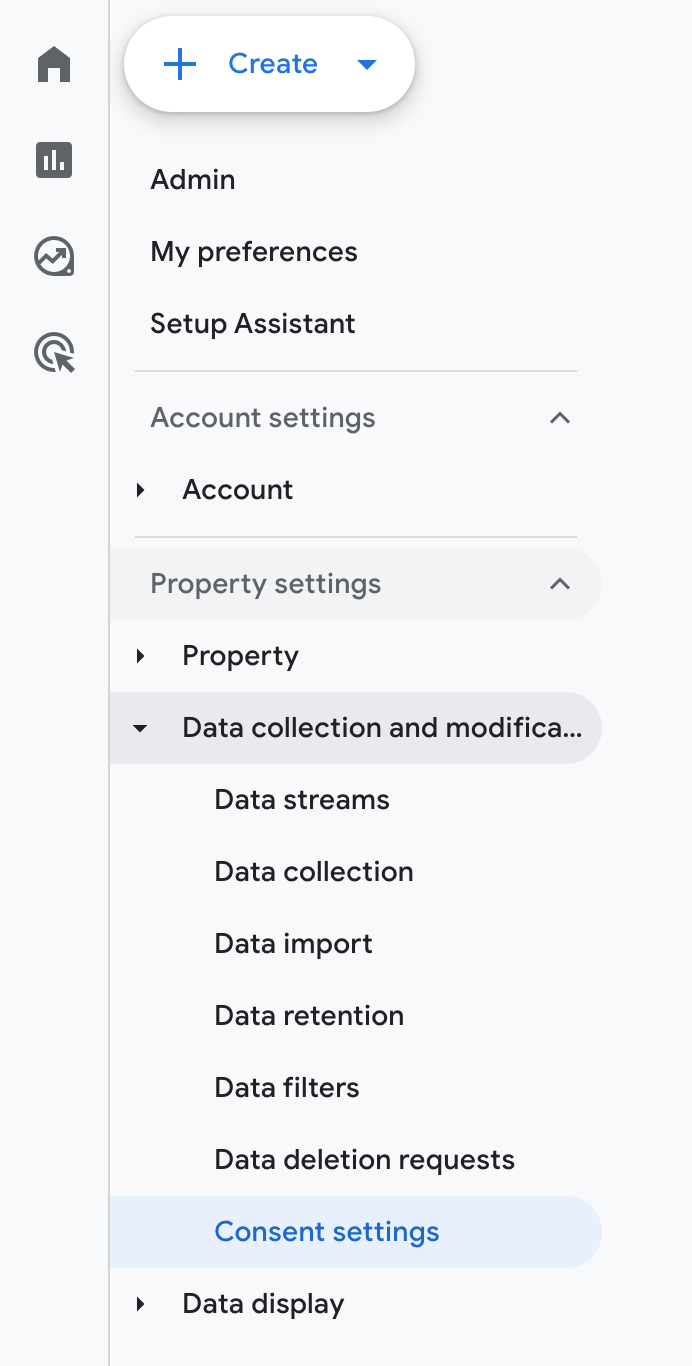The height and width of the screenshot is (1366, 692).
Task: Expand the Account tree arrow
Action: 141,490
